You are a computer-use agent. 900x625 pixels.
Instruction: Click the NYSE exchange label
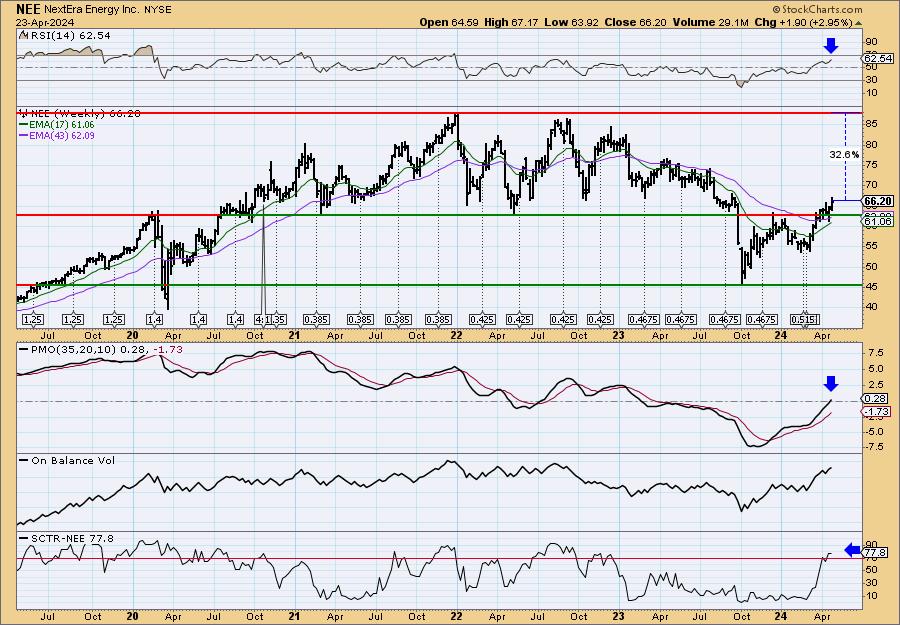(x=157, y=10)
